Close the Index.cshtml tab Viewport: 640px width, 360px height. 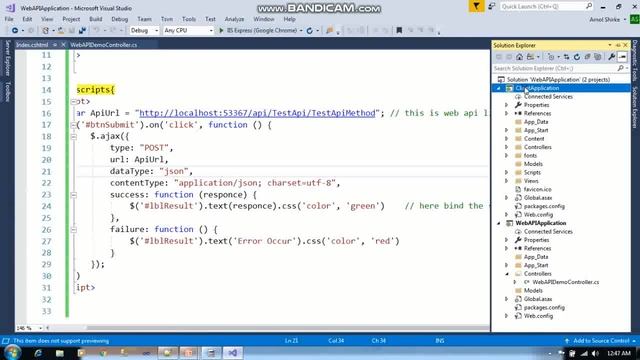(x=63, y=45)
